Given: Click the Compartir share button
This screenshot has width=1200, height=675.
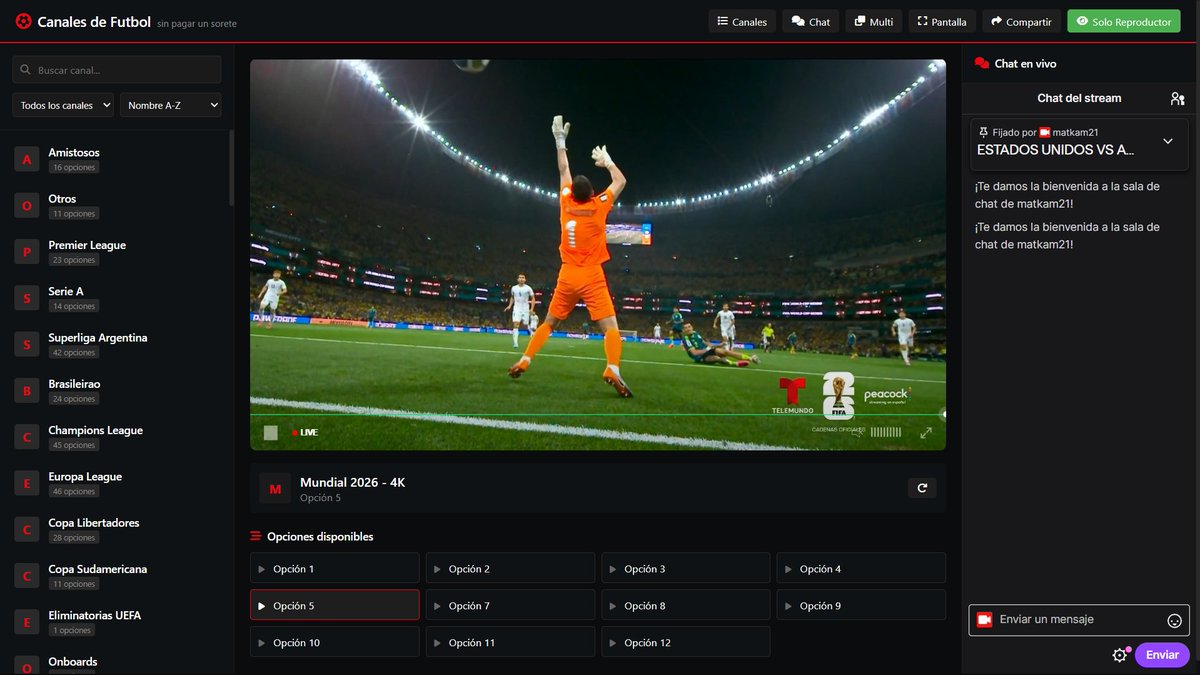Looking at the screenshot, I should (x=1021, y=21).
